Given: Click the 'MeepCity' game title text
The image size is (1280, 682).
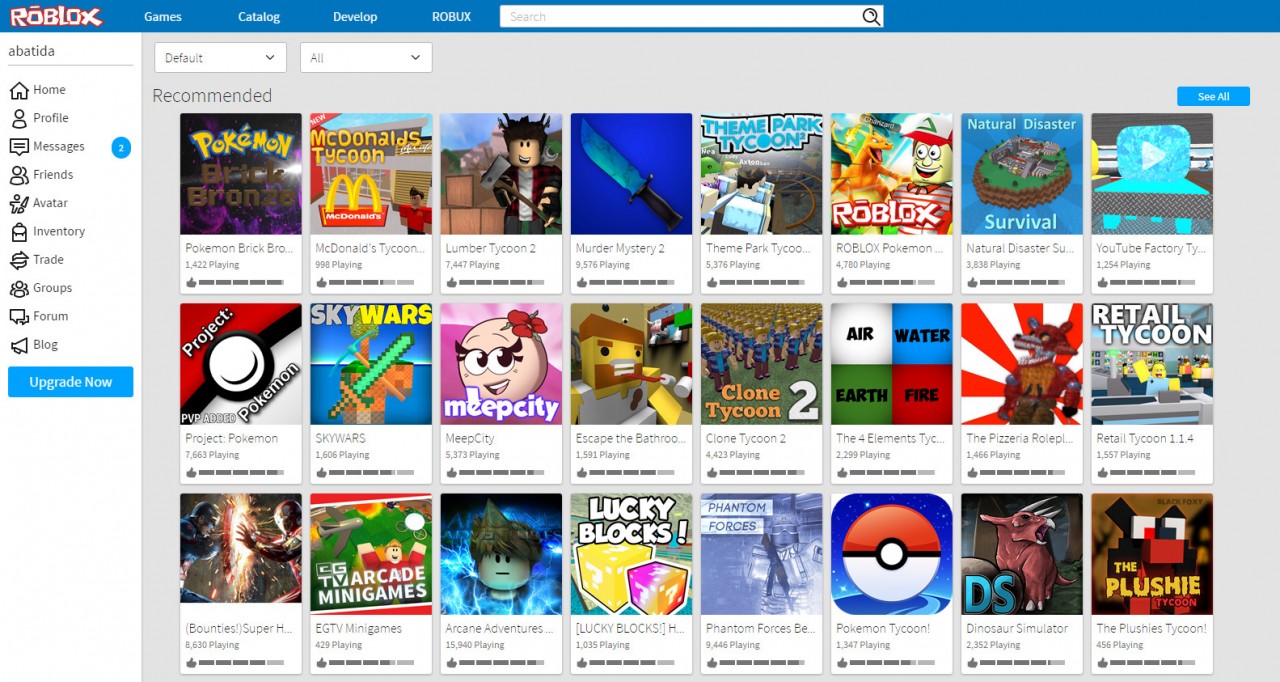Looking at the screenshot, I should click(x=470, y=438).
